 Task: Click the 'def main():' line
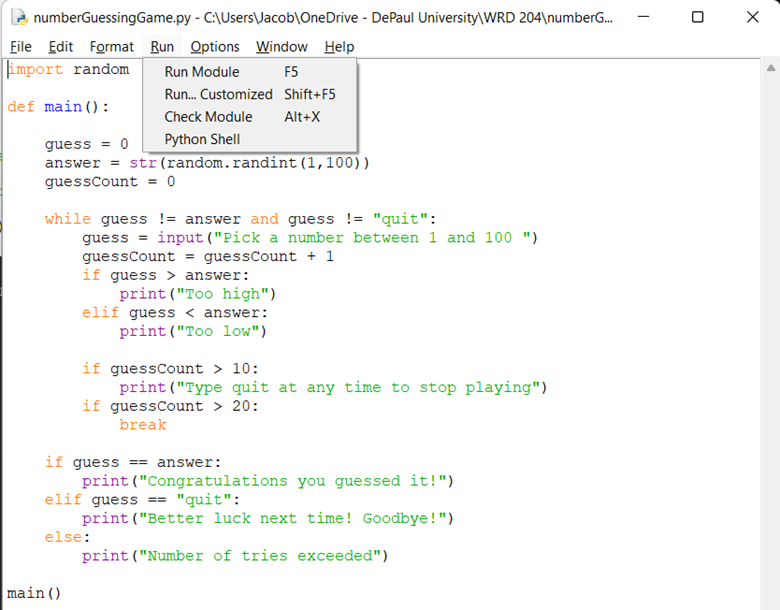[58, 106]
